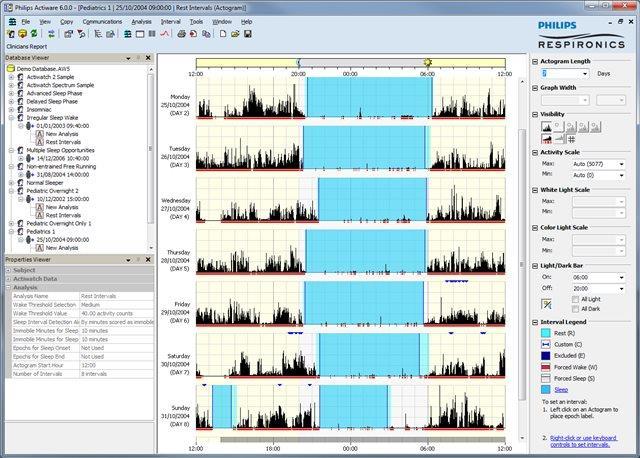
Task: Click the Rest (R) cyan color swatch
Action: point(546,333)
